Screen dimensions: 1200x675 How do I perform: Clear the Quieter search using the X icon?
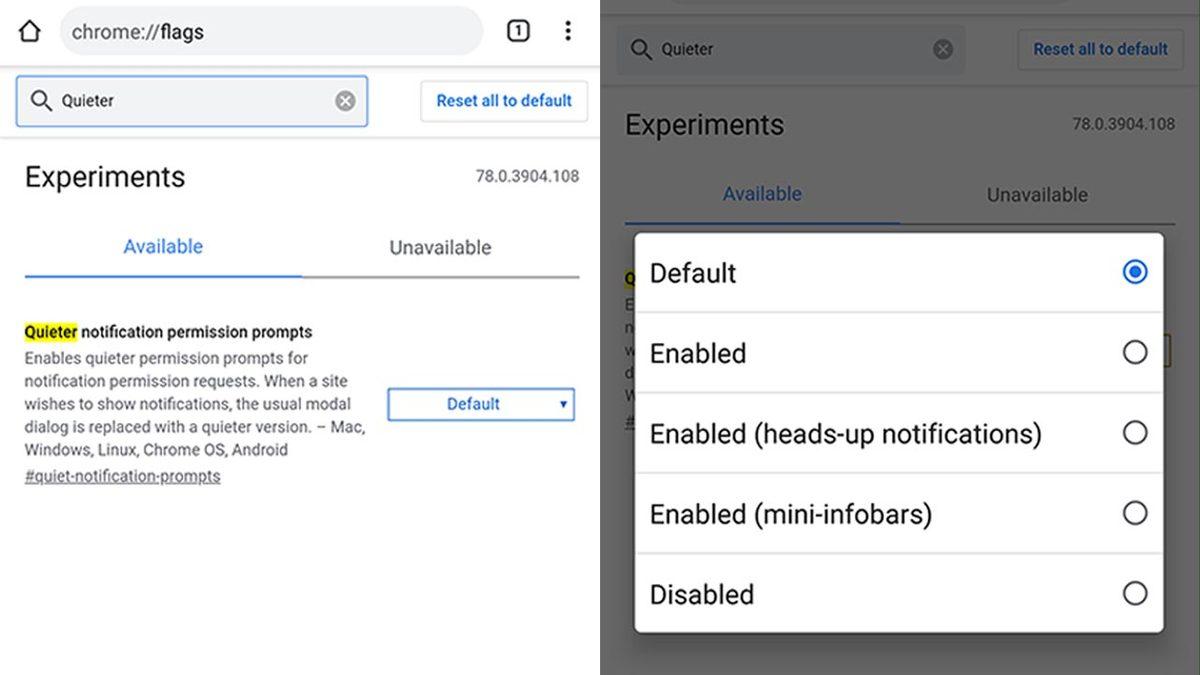[x=345, y=101]
